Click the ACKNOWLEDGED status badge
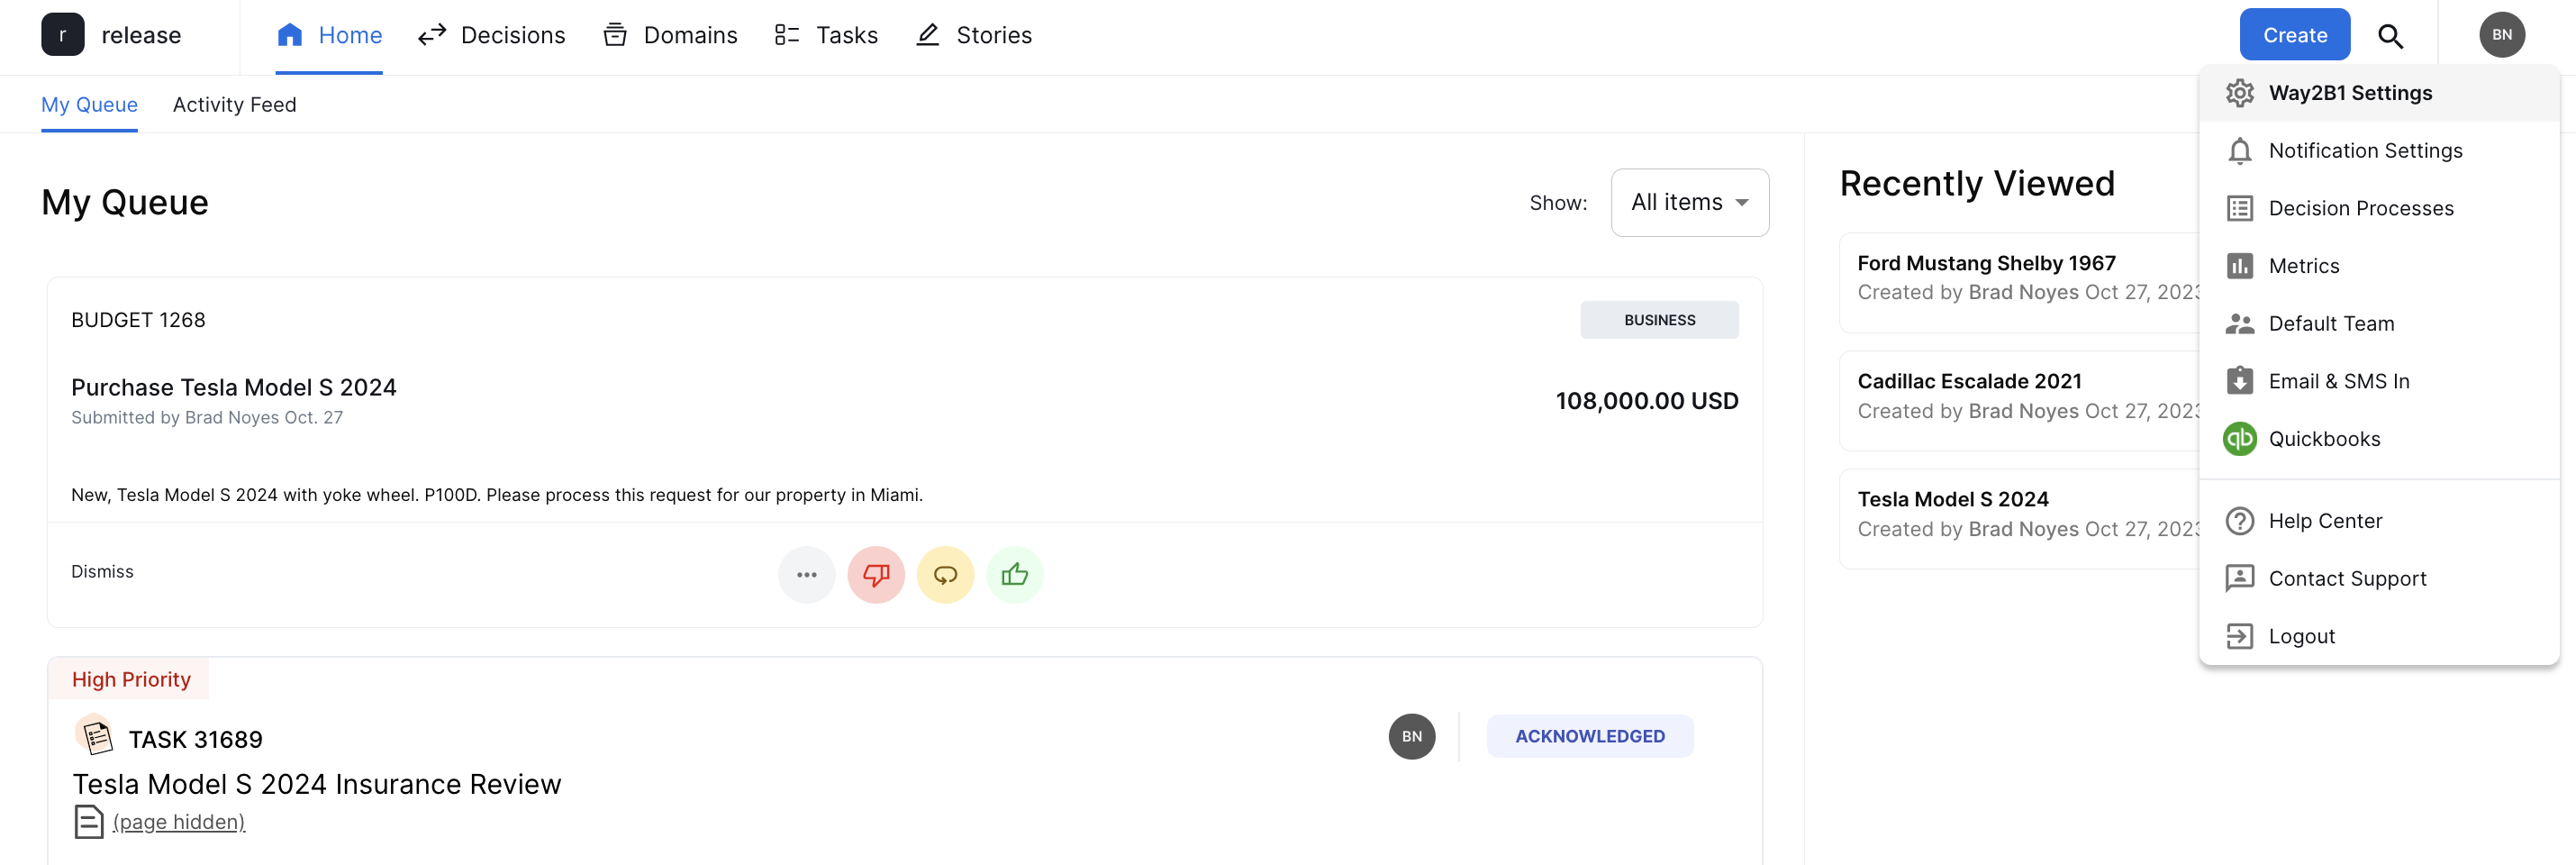Screen dimensions: 2576x865 tap(1590, 737)
